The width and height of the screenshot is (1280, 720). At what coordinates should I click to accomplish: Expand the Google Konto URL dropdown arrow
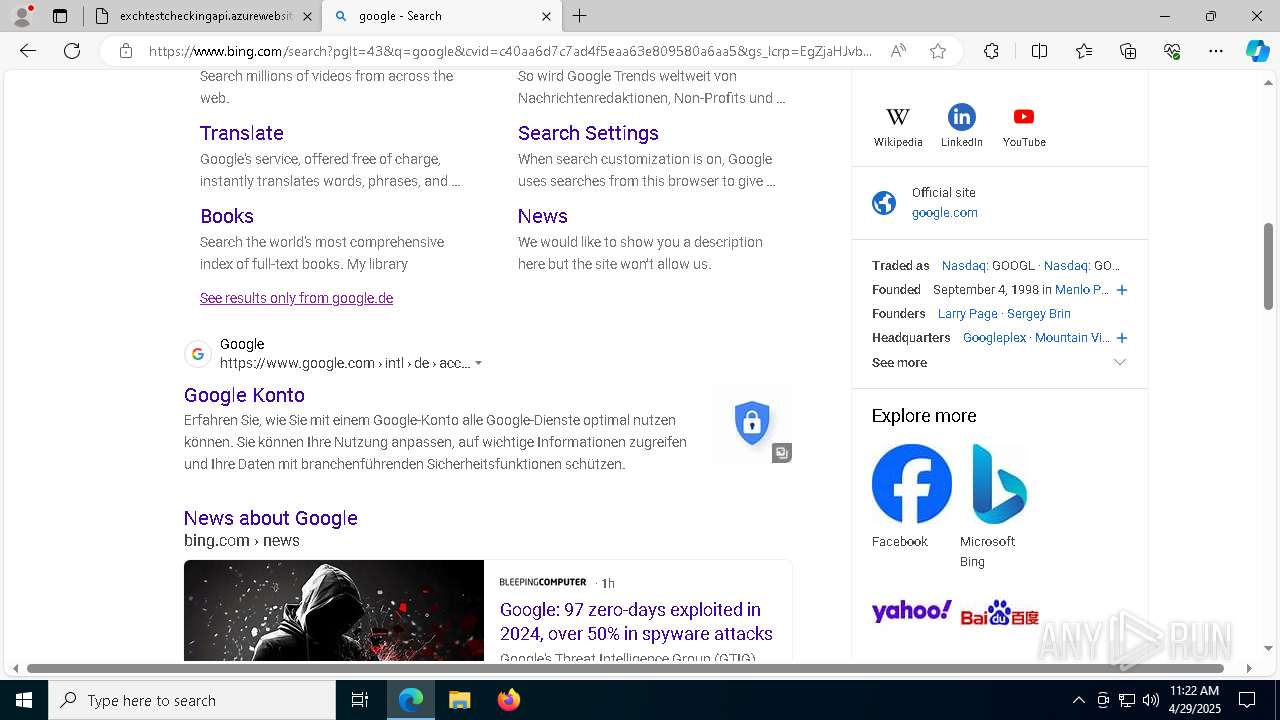[478, 363]
